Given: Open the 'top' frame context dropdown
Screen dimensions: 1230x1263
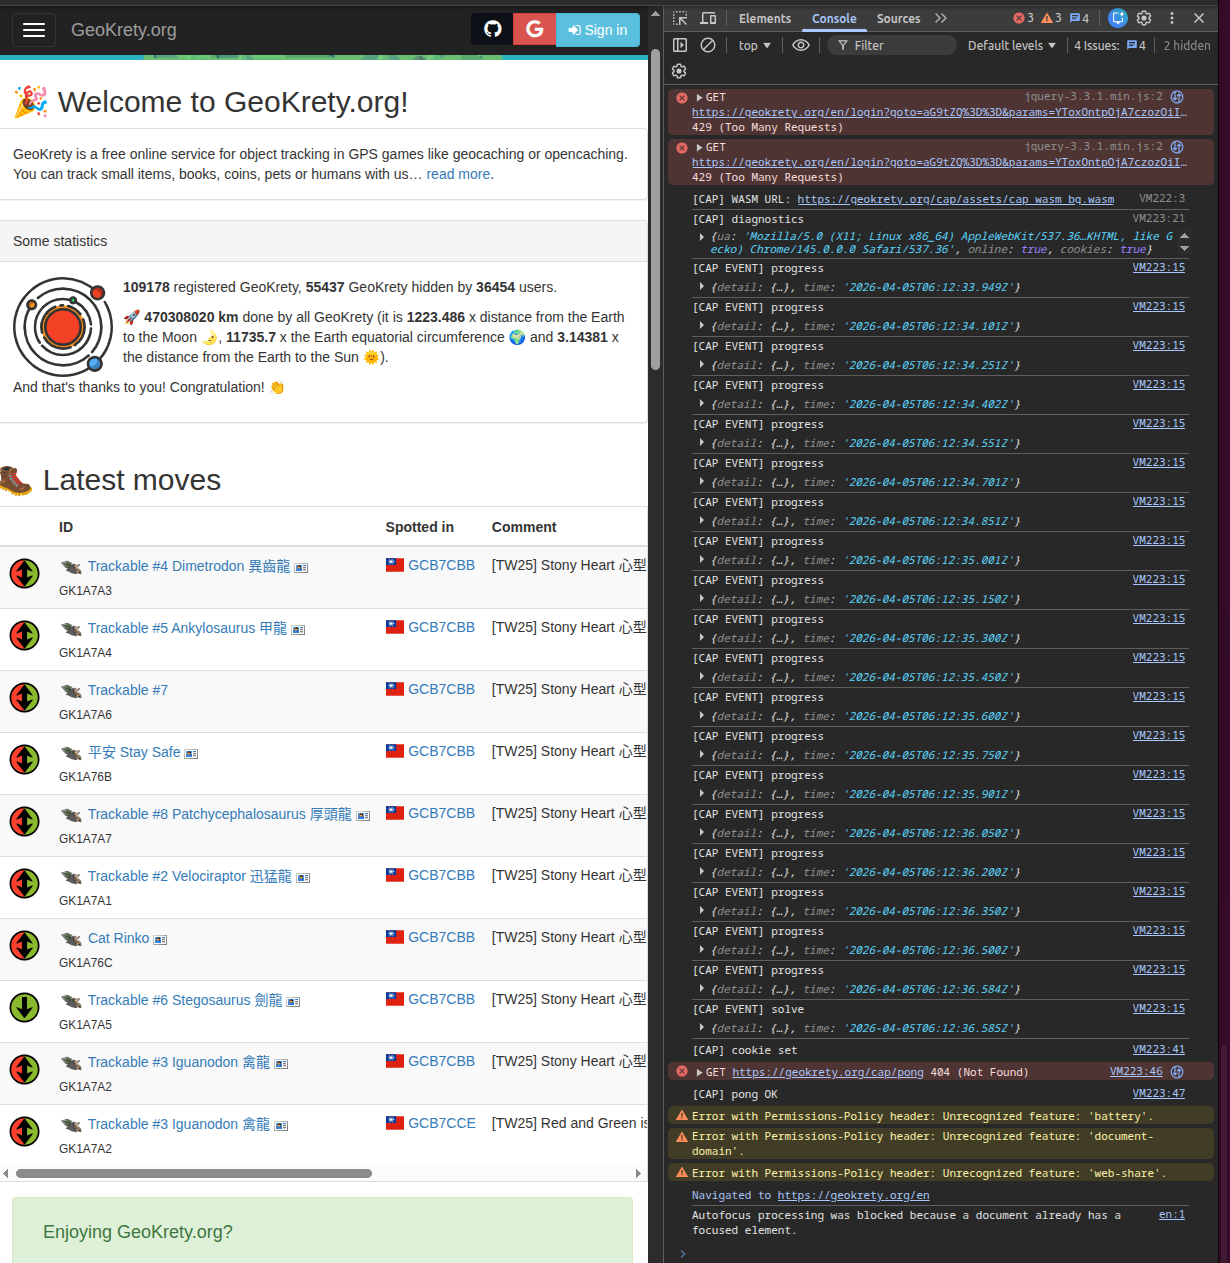Looking at the screenshot, I should point(752,44).
